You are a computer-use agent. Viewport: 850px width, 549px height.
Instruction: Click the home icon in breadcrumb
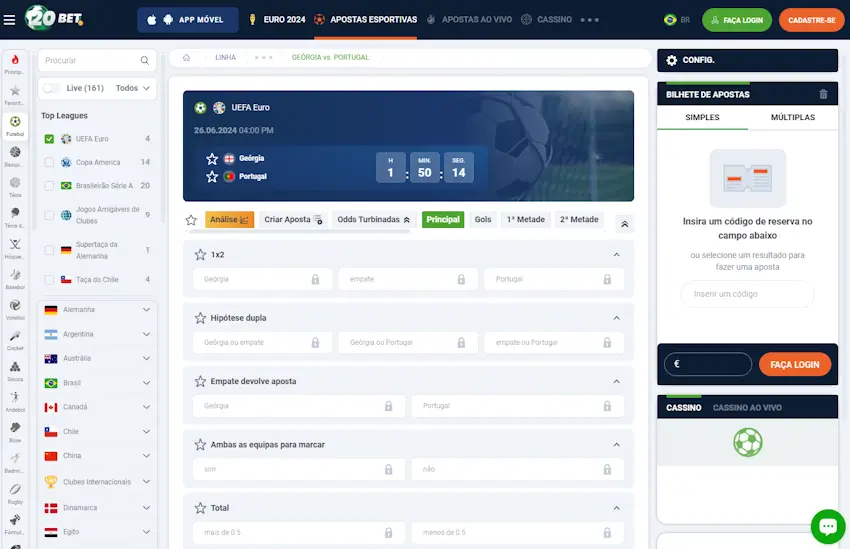(x=186, y=57)
